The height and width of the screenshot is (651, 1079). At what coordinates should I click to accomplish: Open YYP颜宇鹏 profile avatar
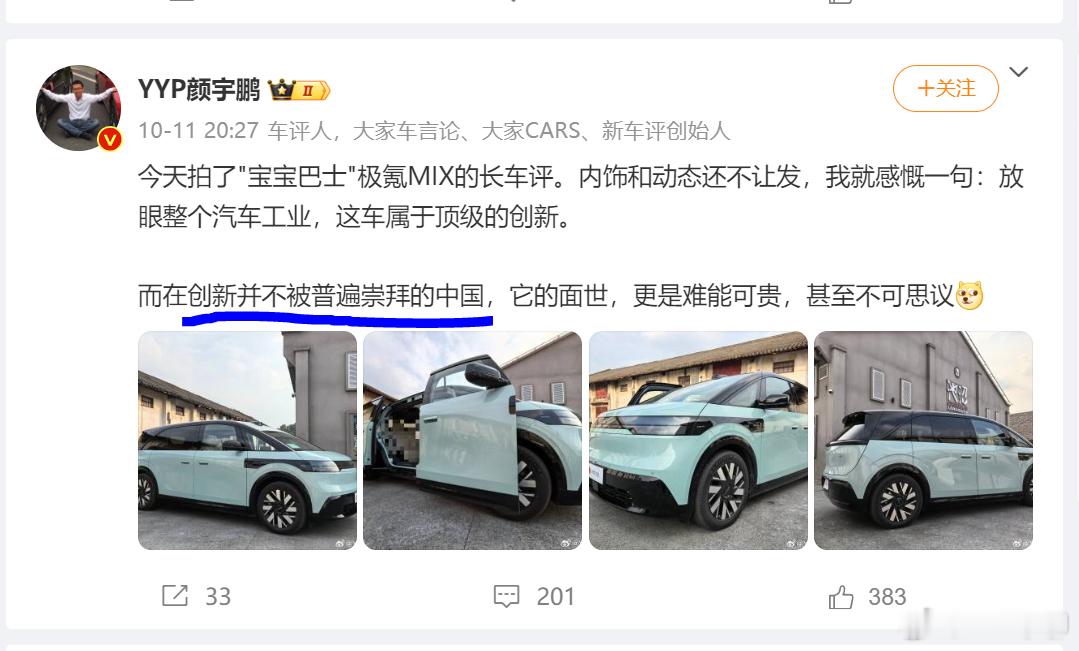click(78, 107)
